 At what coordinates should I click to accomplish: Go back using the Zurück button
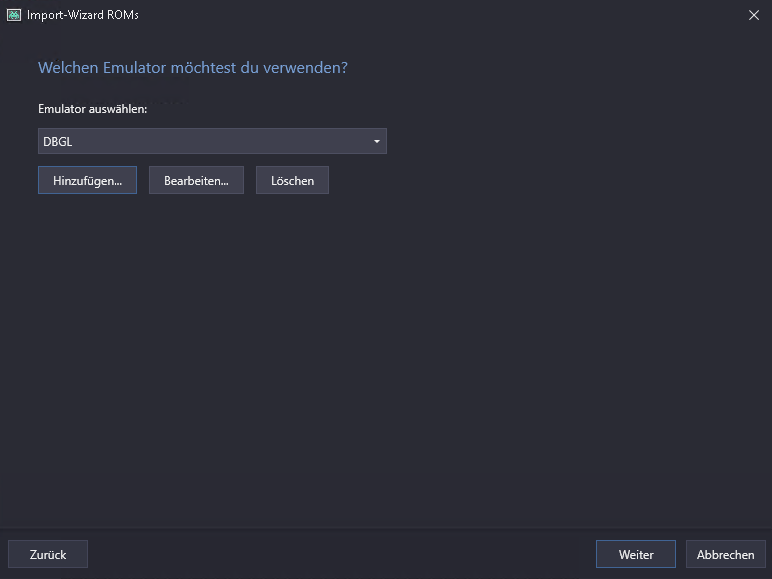click(x=48, y=554)
